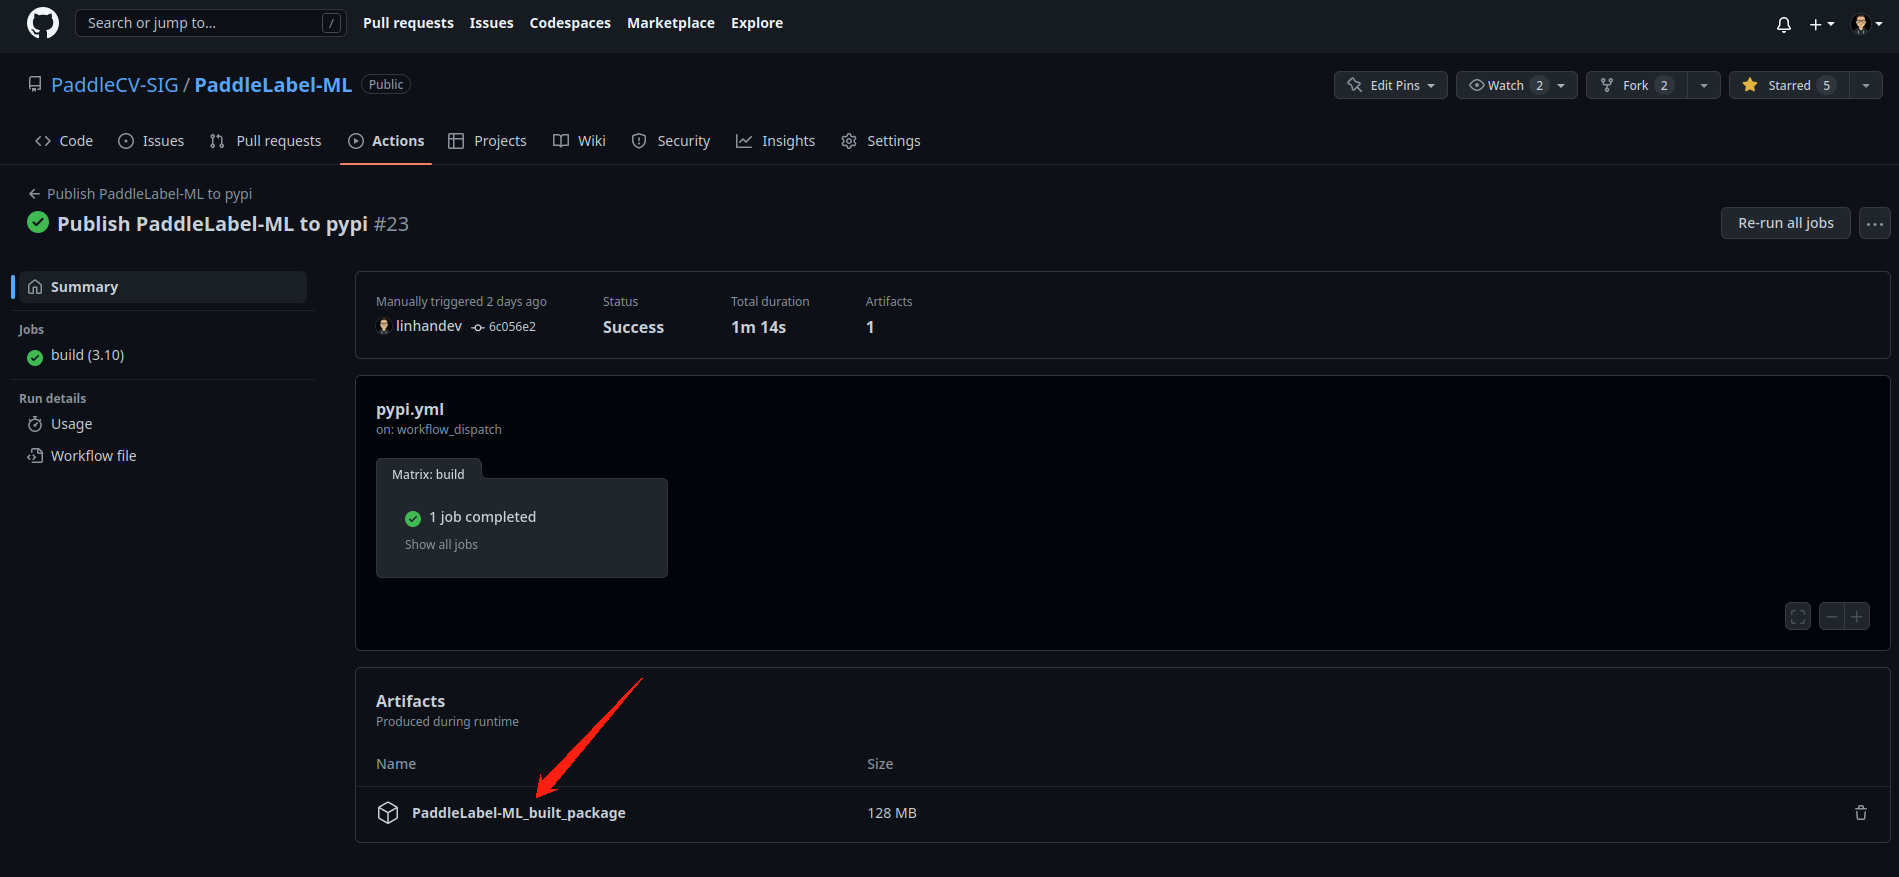Zoom out on workflow graph

pos(1831,617)
